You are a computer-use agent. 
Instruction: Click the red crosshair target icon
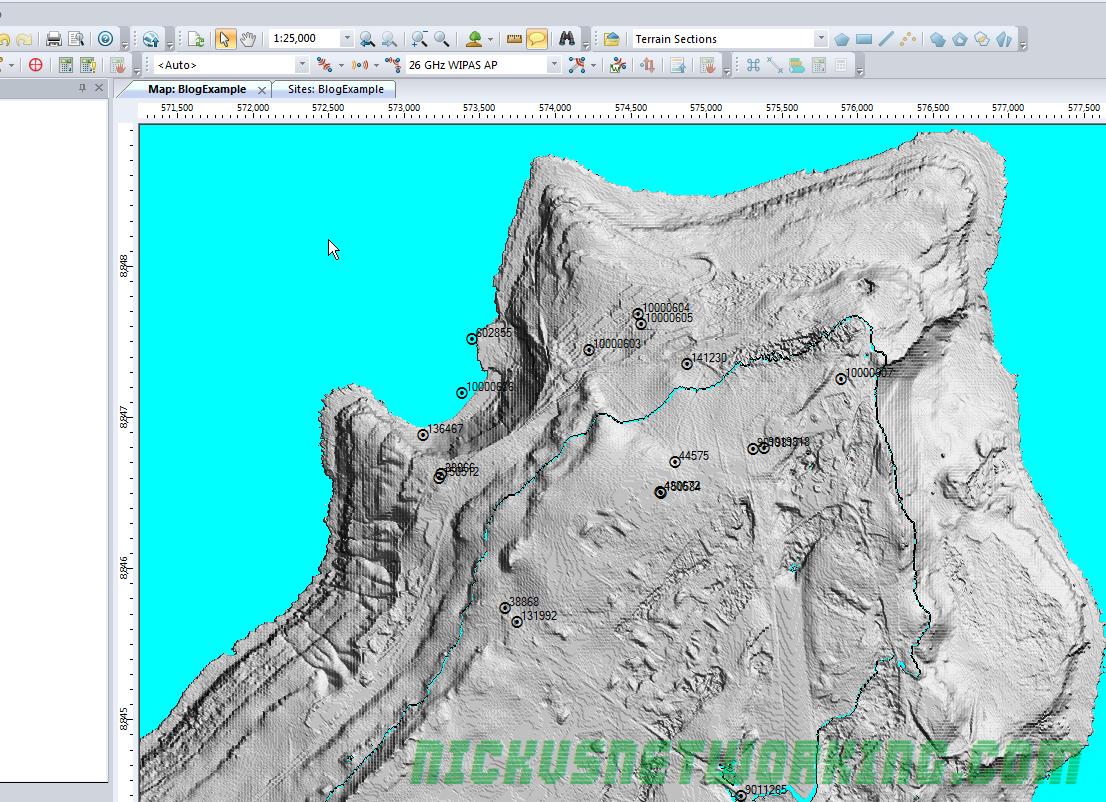point(36,65)
